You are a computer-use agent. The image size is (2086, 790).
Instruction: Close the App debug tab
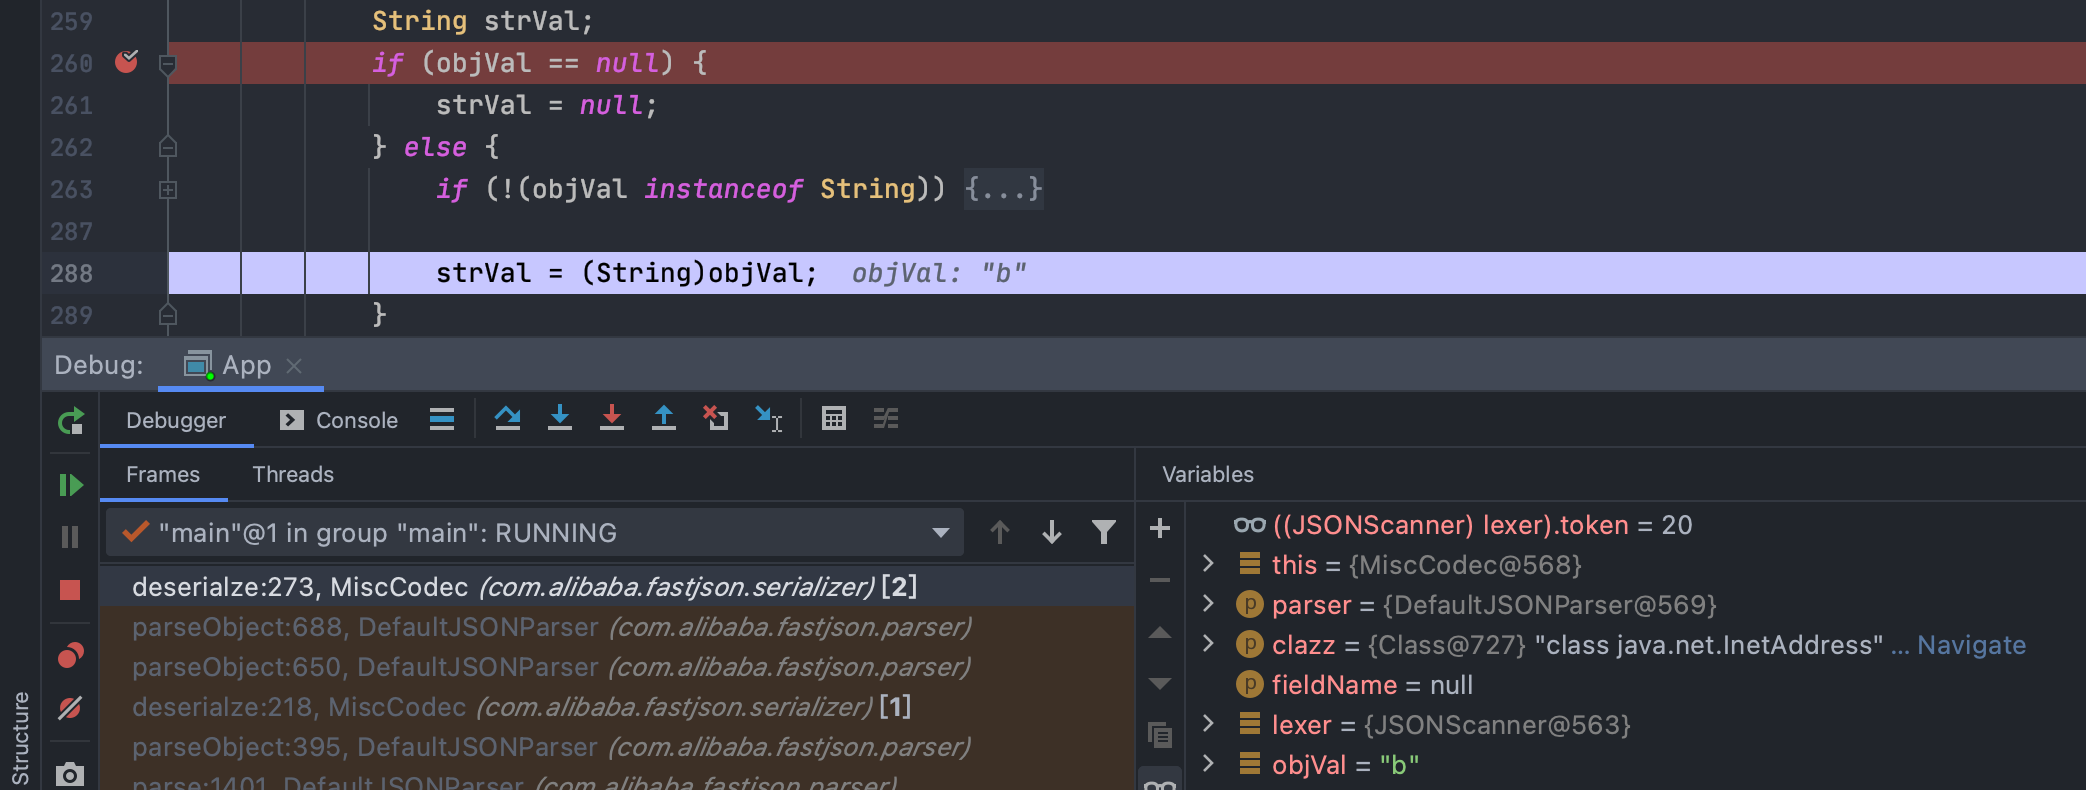pyautogui.click(x=294, y=366)
